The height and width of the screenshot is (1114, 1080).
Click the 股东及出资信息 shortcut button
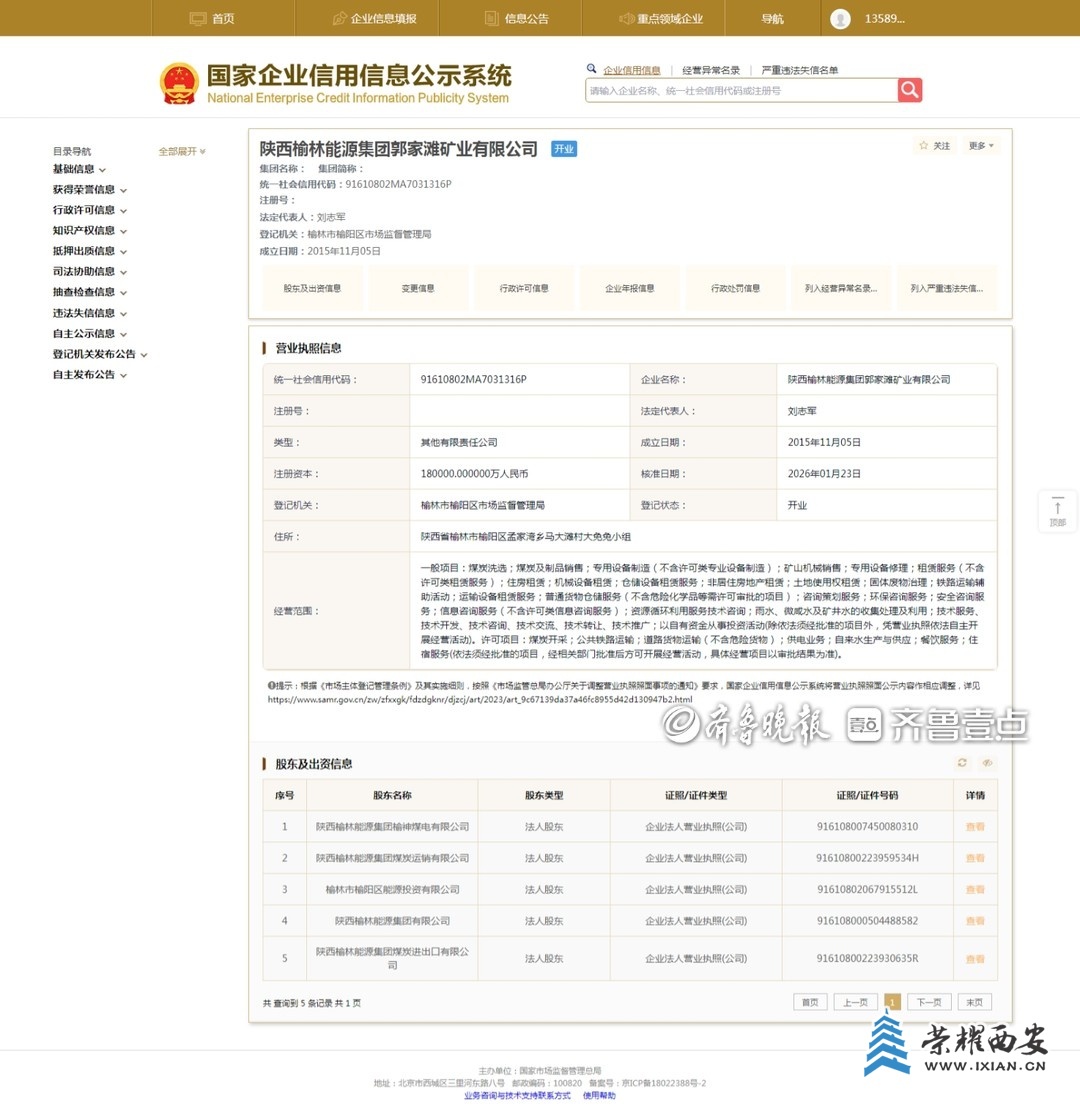(312, 288)
